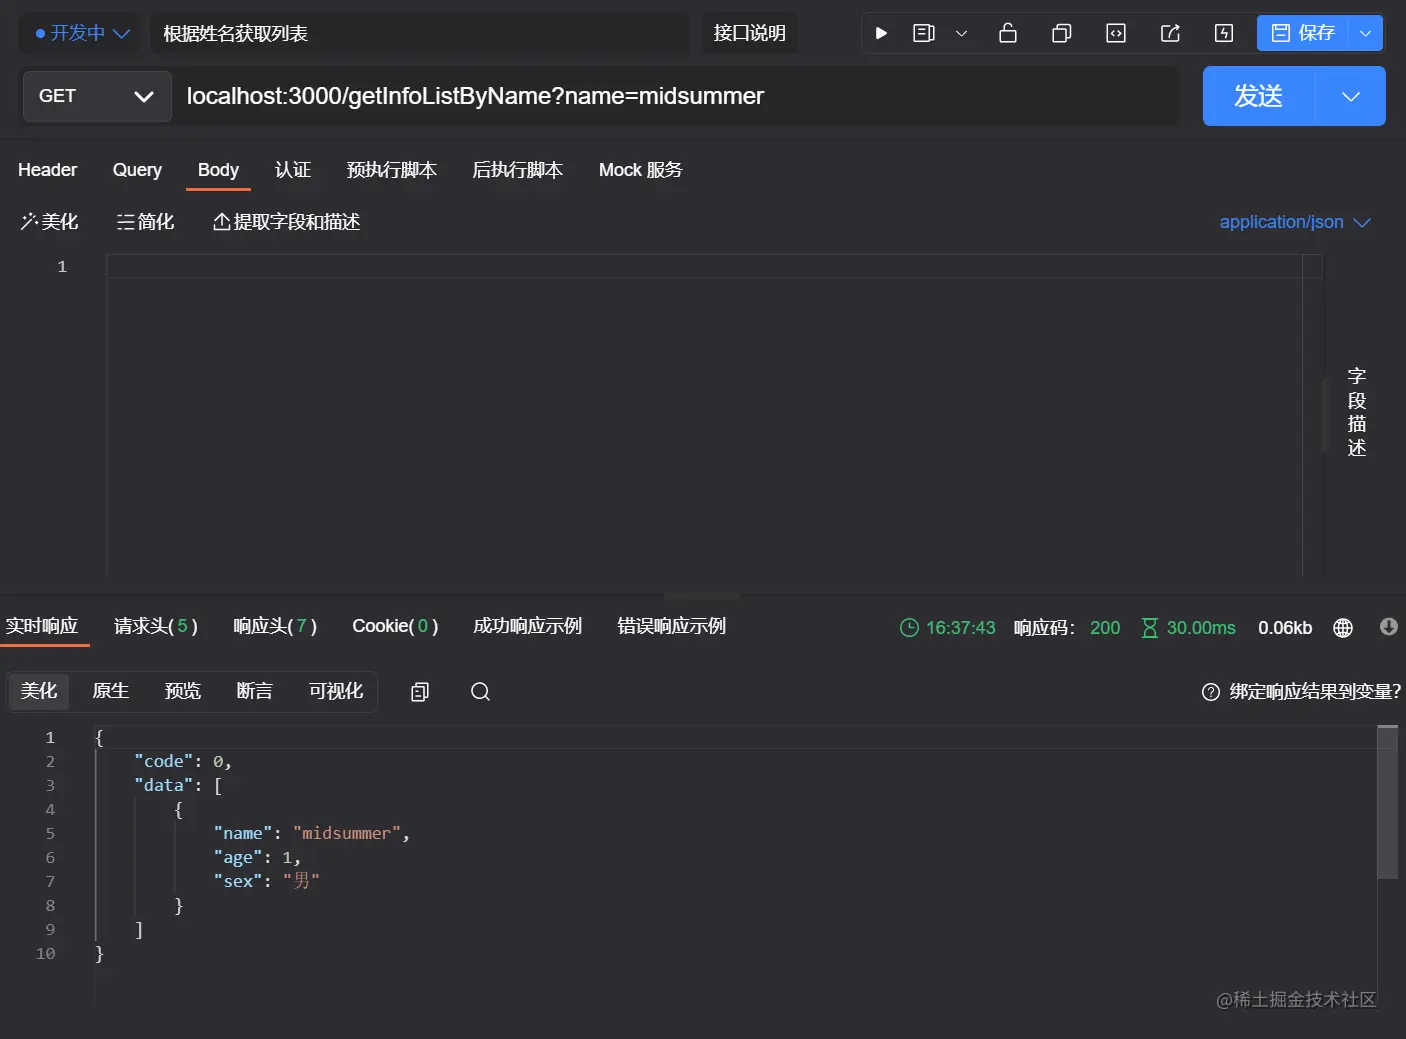Open the generate code icon

click(x=1116, y=33)
